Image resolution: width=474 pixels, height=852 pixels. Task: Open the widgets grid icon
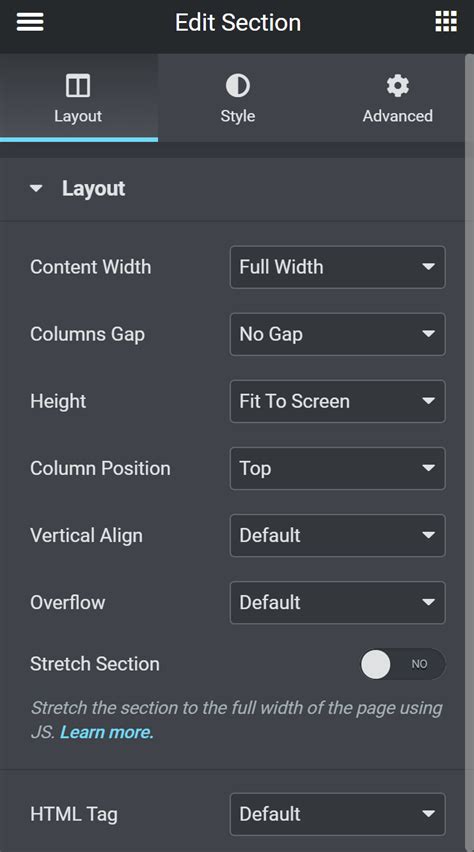tap(446, 22)
